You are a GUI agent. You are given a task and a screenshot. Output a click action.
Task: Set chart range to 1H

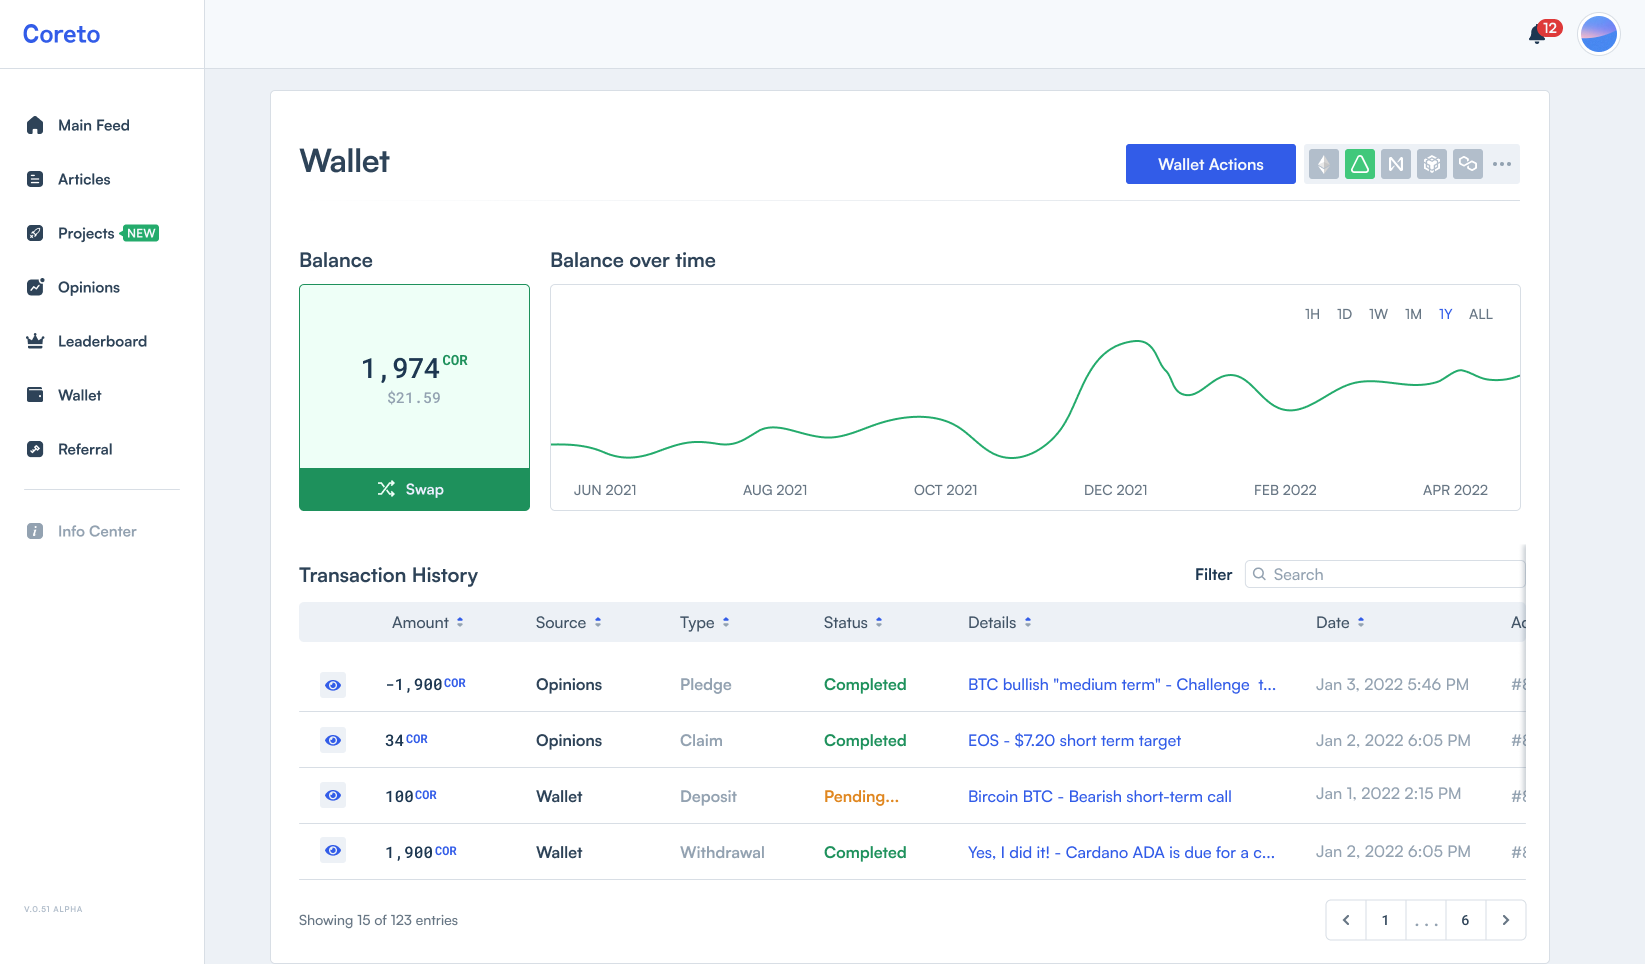[1312, 314]
